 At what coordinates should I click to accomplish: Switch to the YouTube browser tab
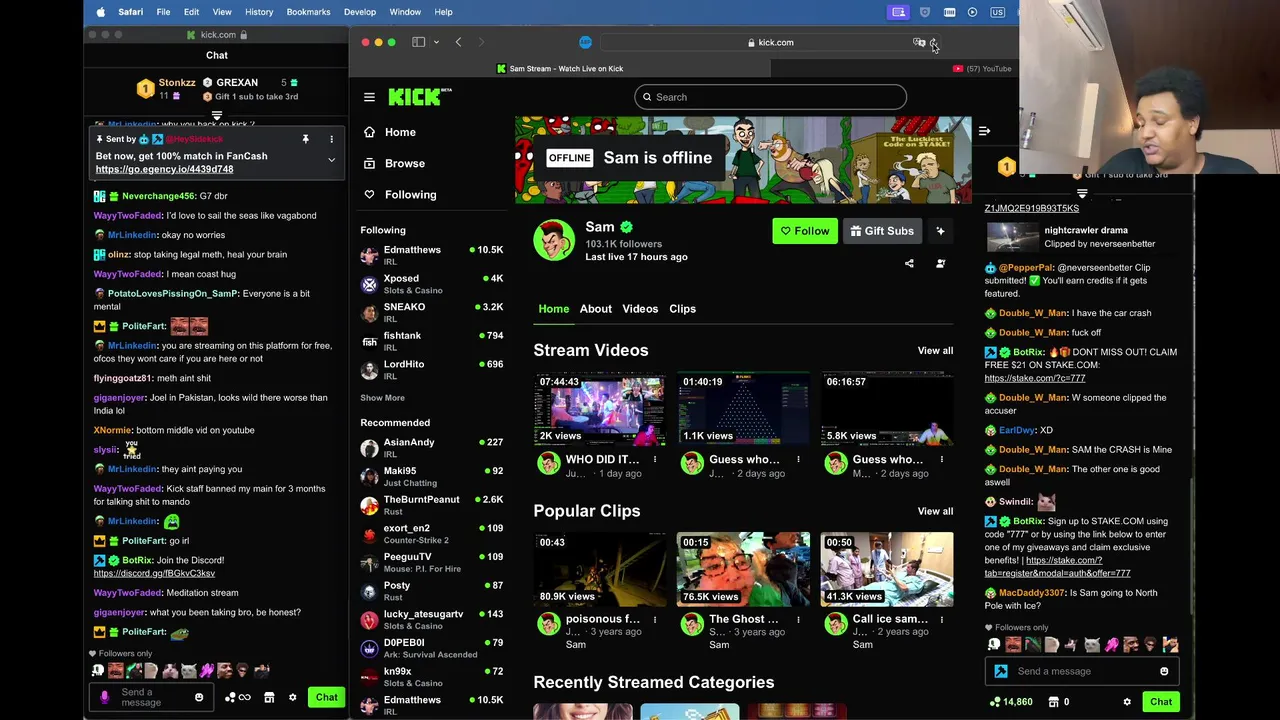982,69
